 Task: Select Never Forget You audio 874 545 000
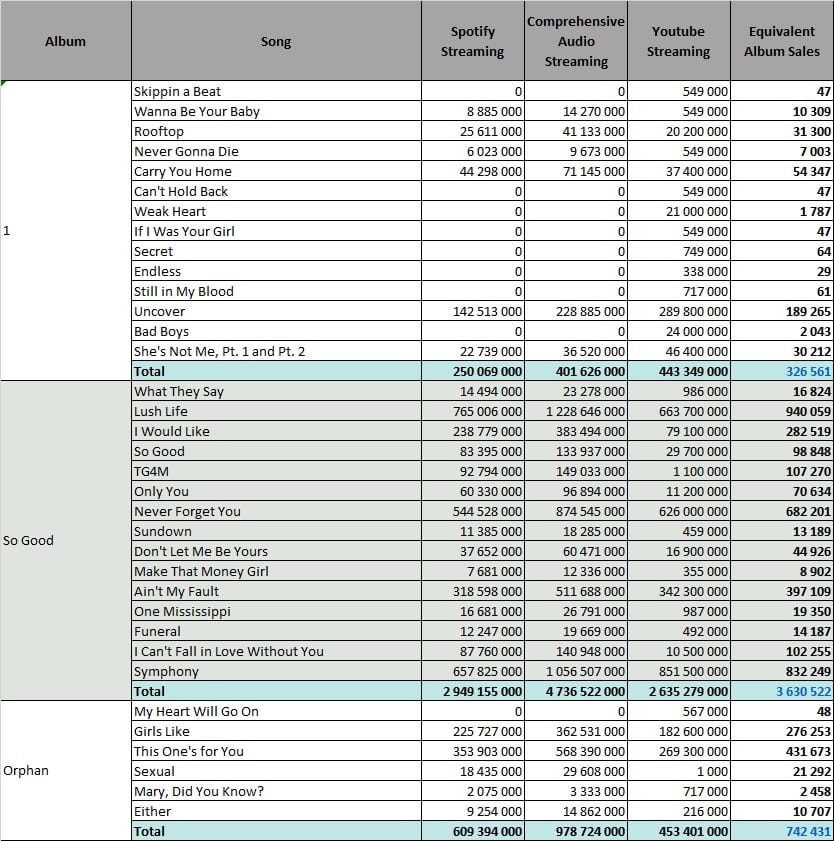coord(575,511)
